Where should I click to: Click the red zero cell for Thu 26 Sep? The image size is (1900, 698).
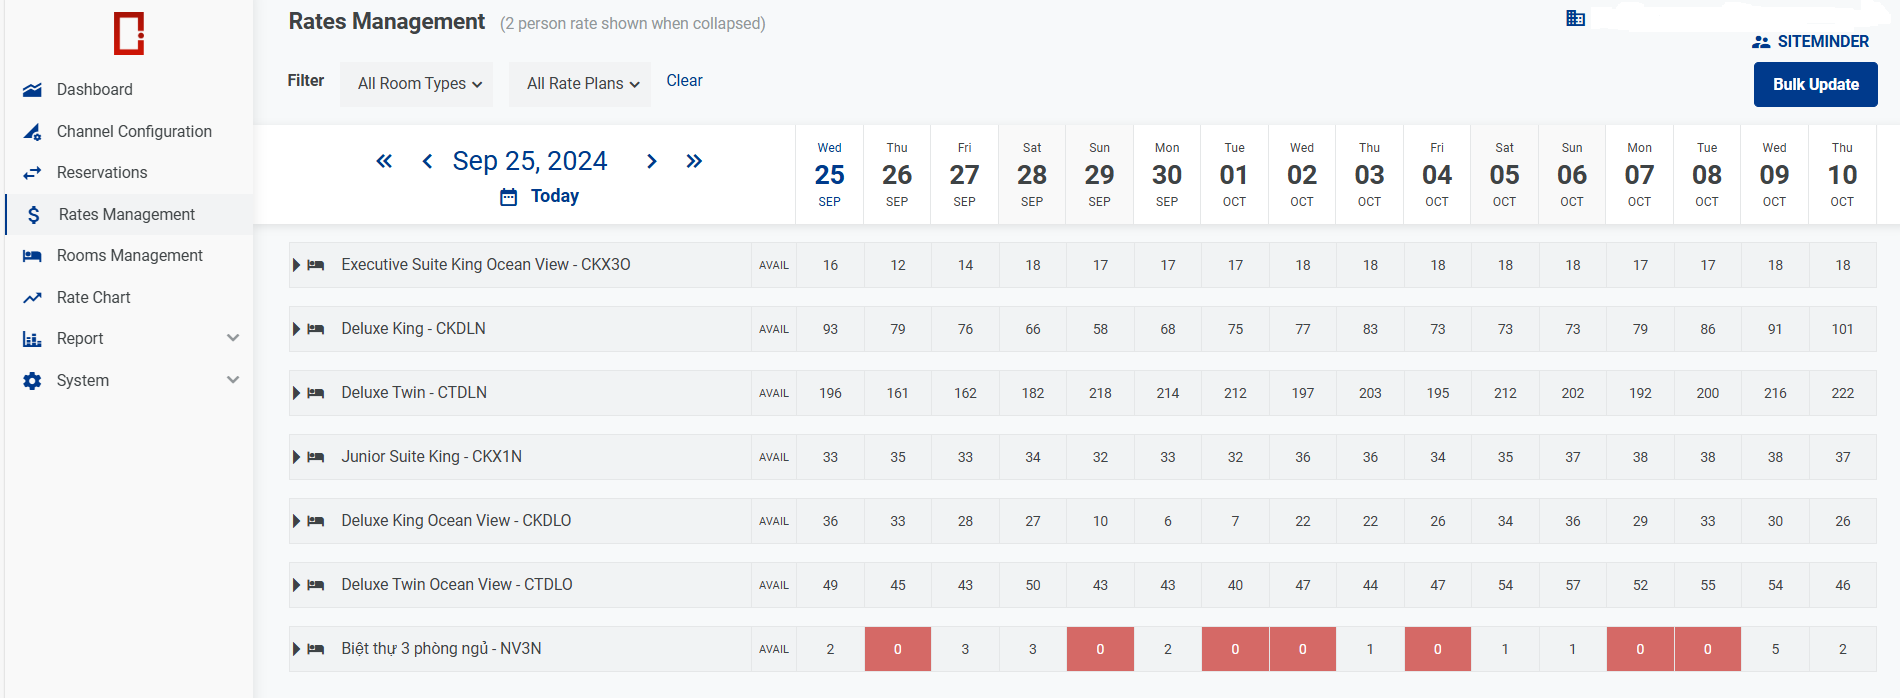(897, 649)
